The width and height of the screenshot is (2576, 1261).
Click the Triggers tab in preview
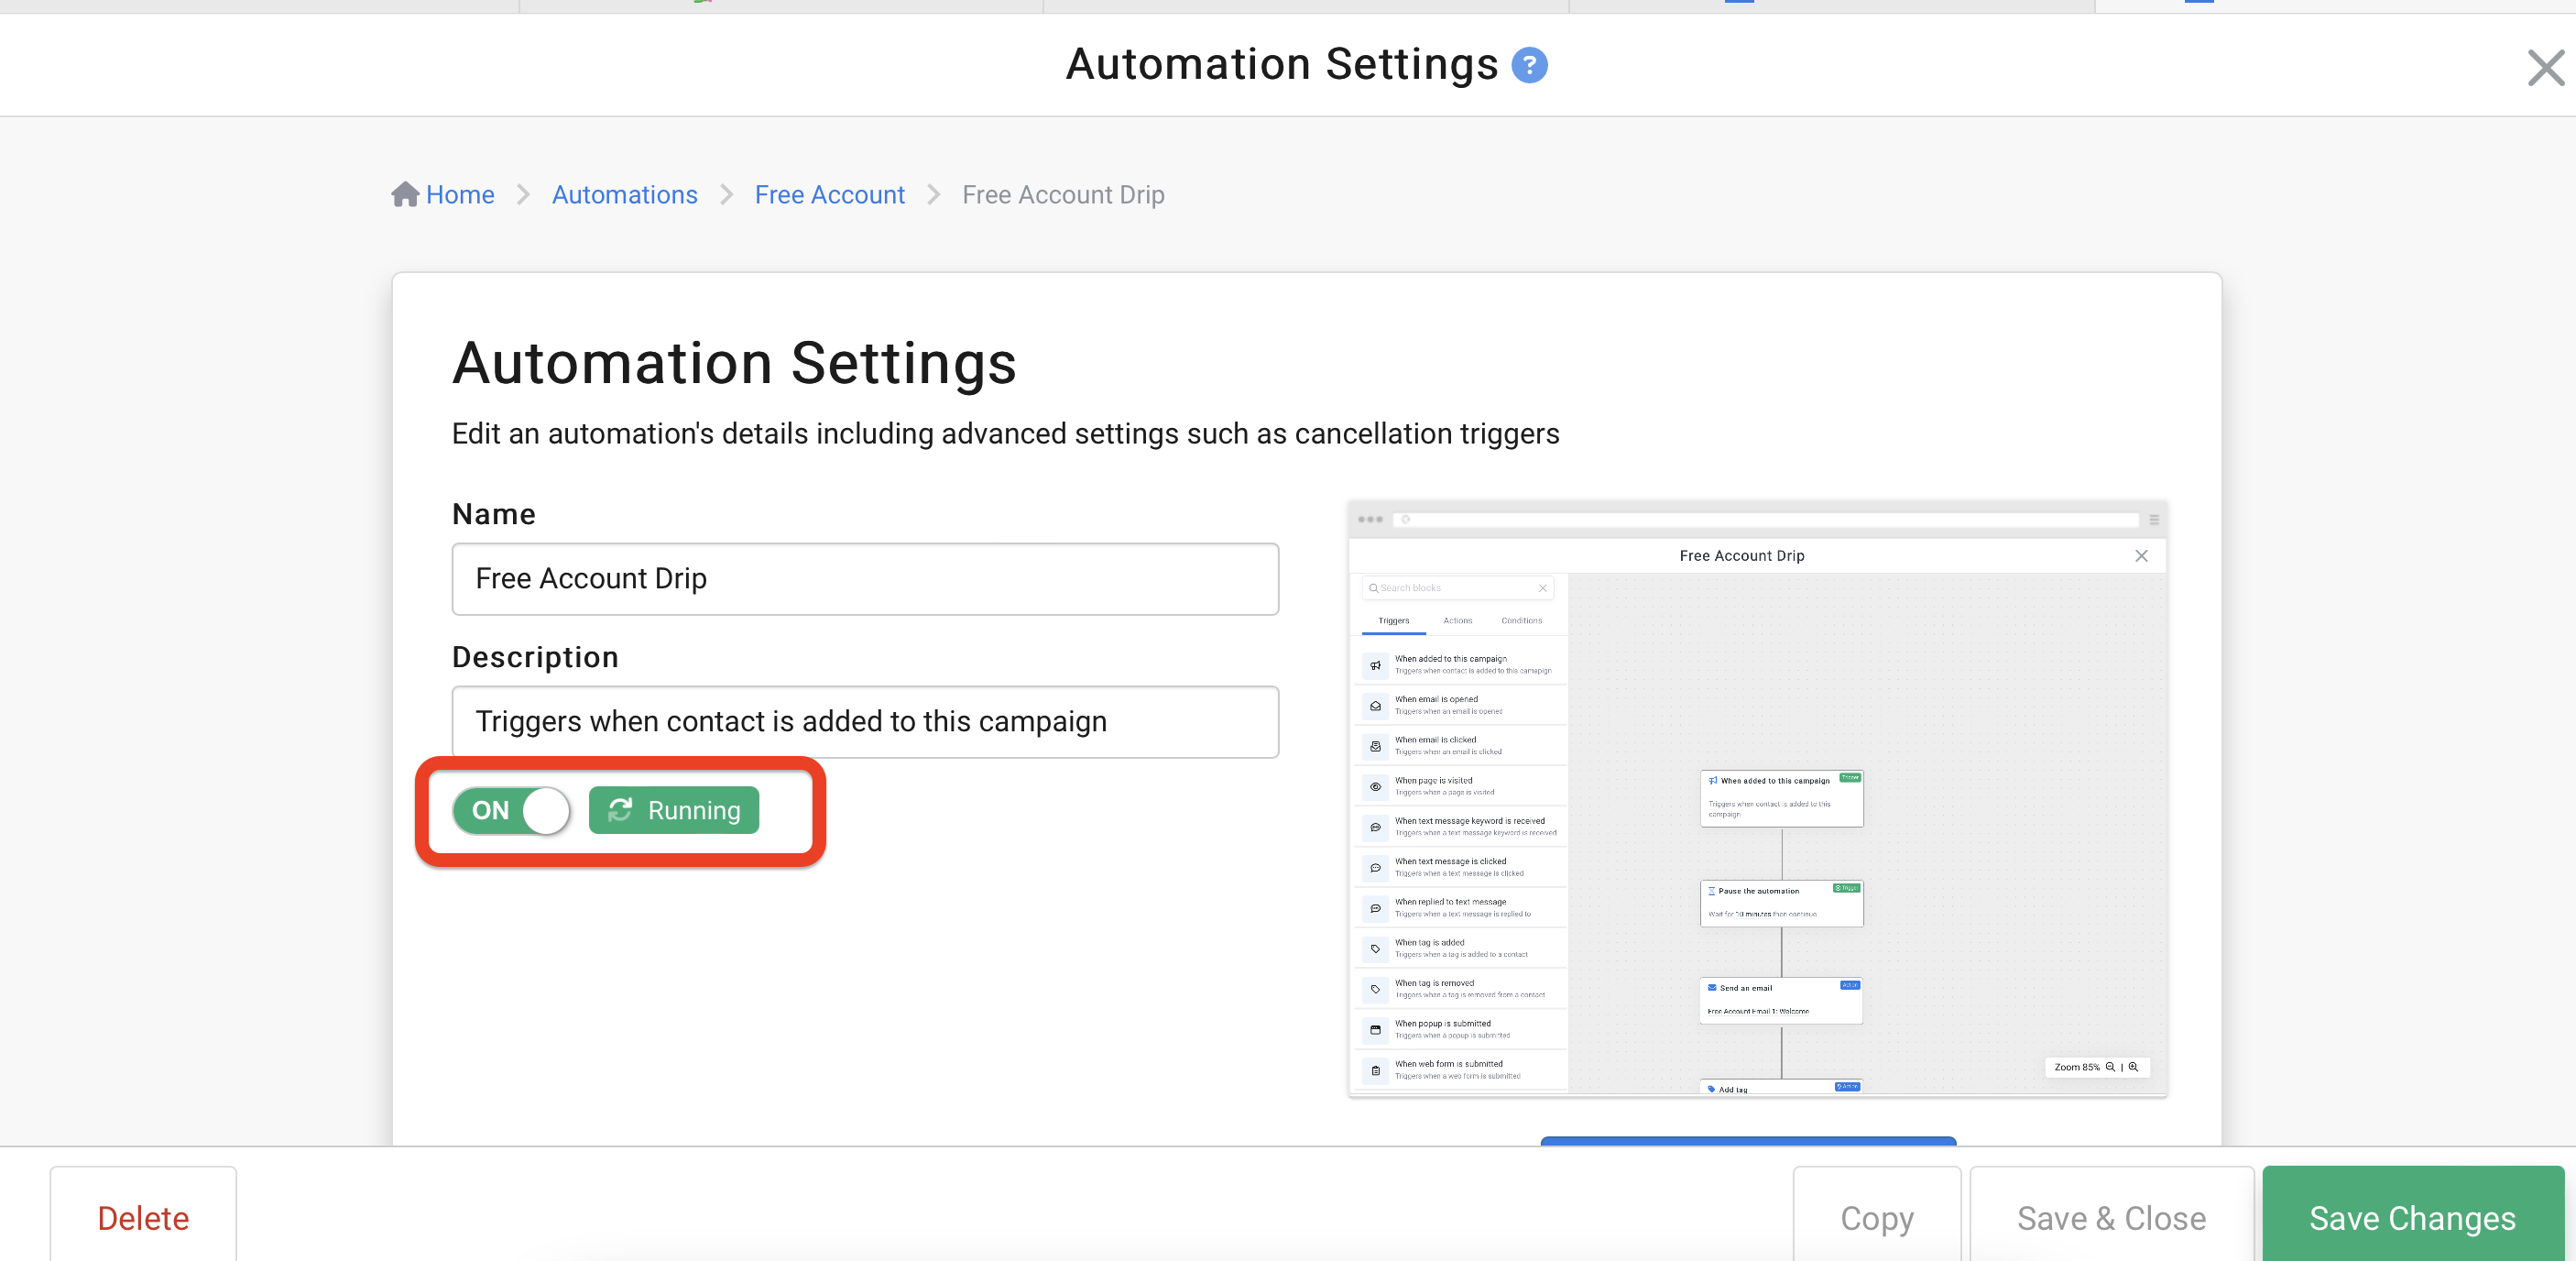click(x=1393, y=621)
